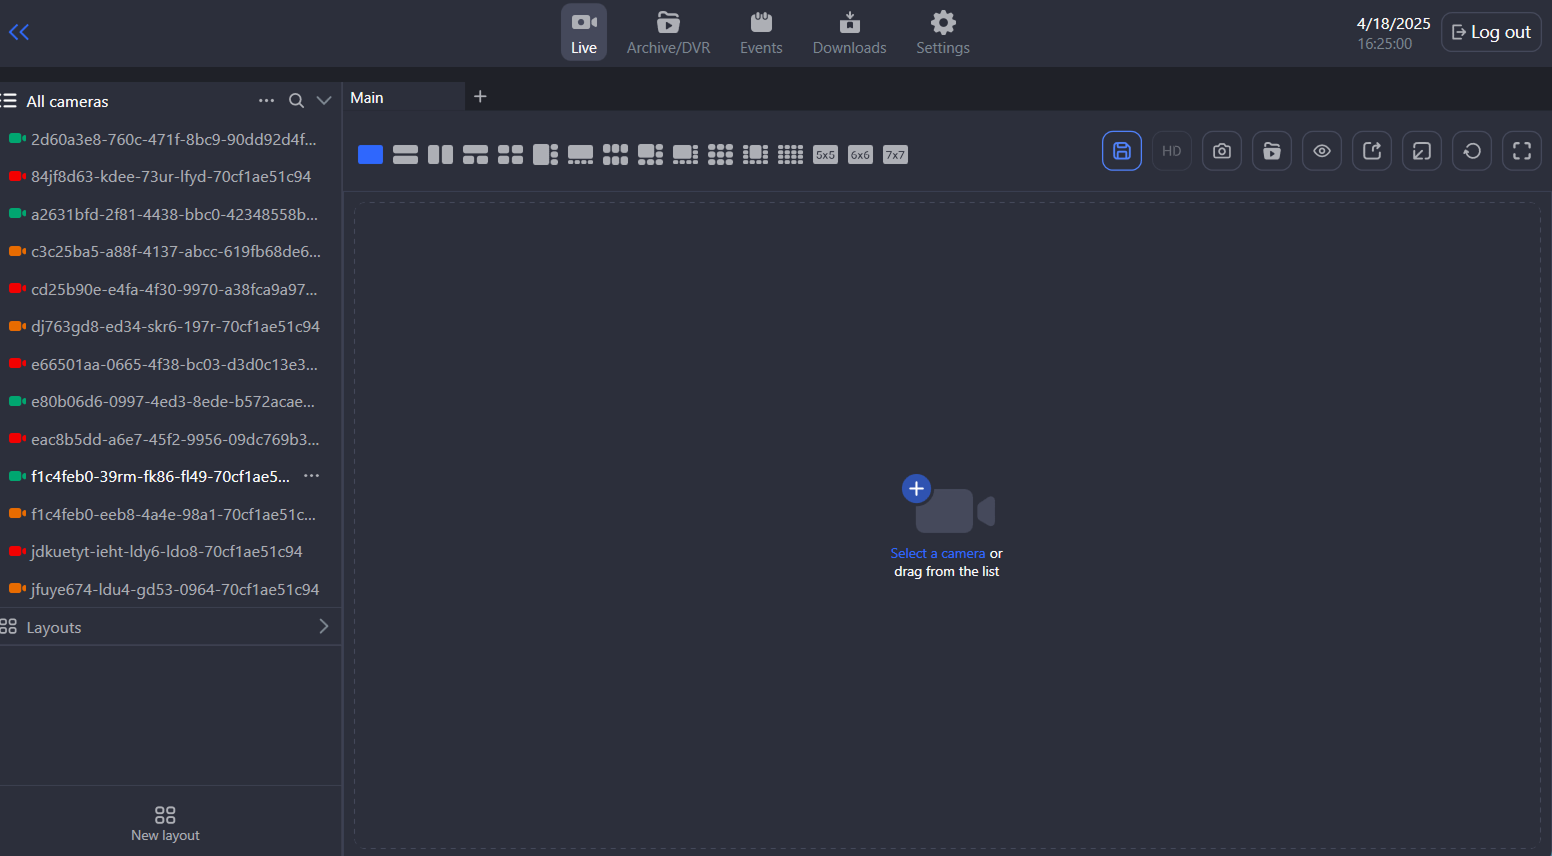1552x856 pixels.
Task: Click the save layout icon
Action: point(1121,151)
